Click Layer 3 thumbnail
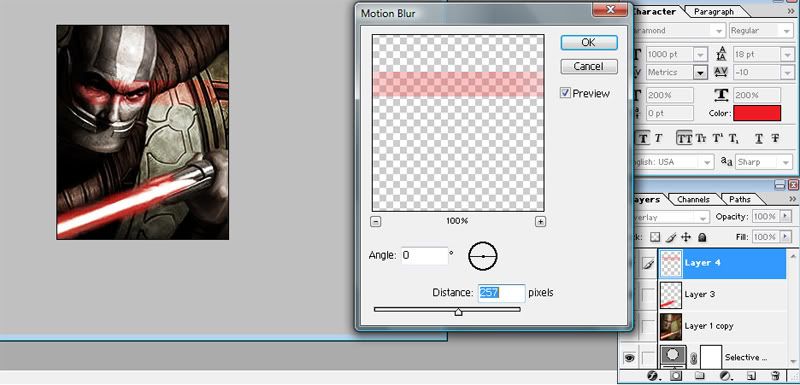800x385 pixels. pos(671,295)
